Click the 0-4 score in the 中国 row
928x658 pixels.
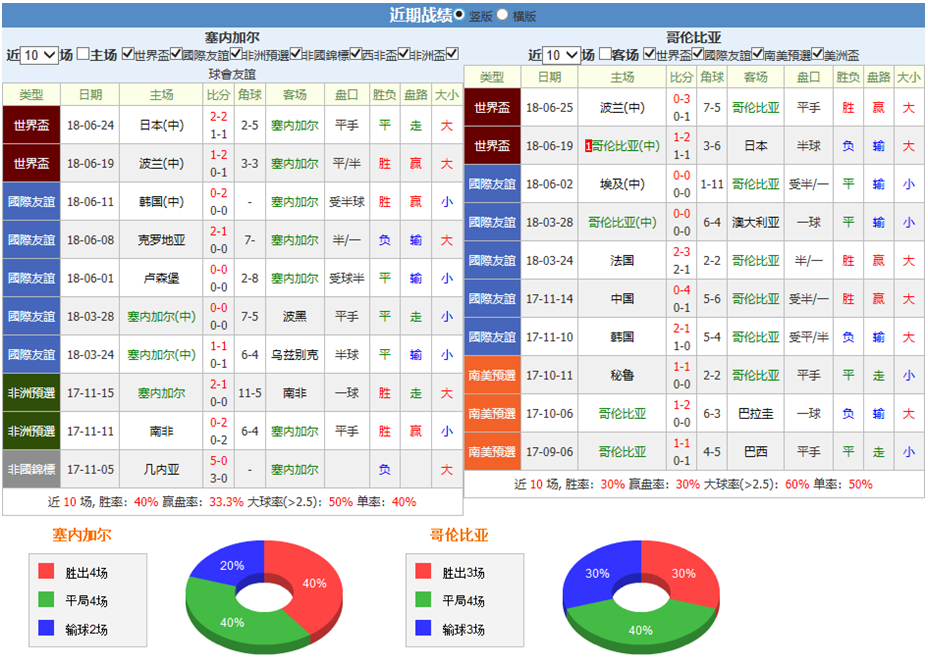point(681,290)
